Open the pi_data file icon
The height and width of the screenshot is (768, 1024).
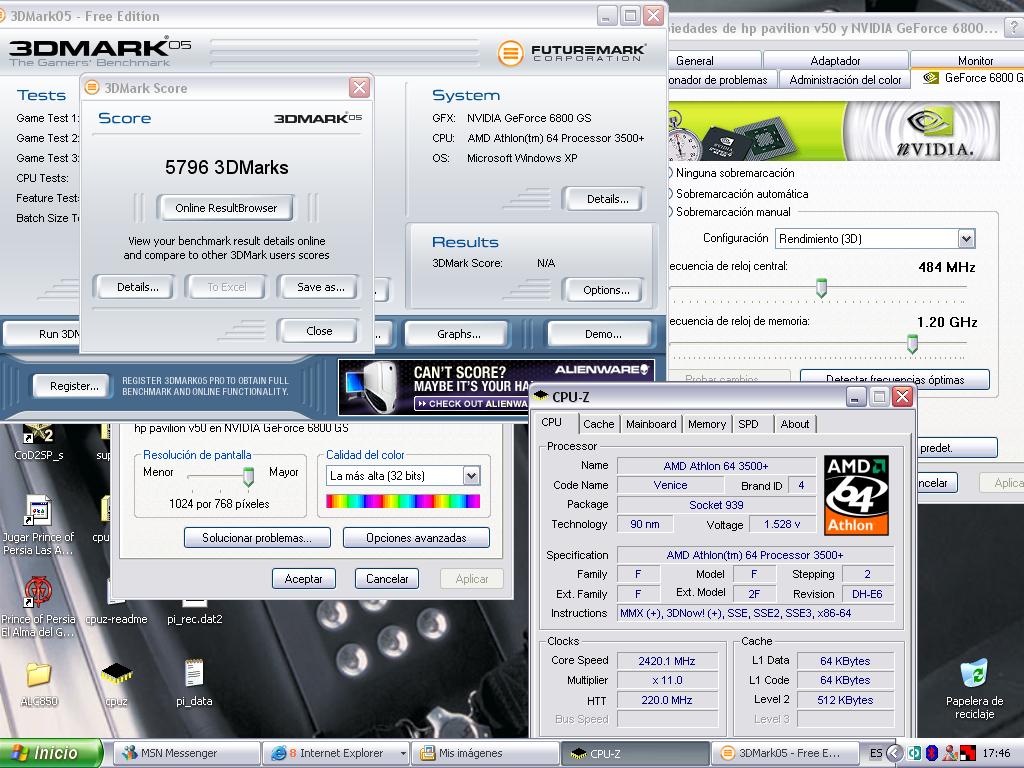pyautogui.click(x=194, y=675)
